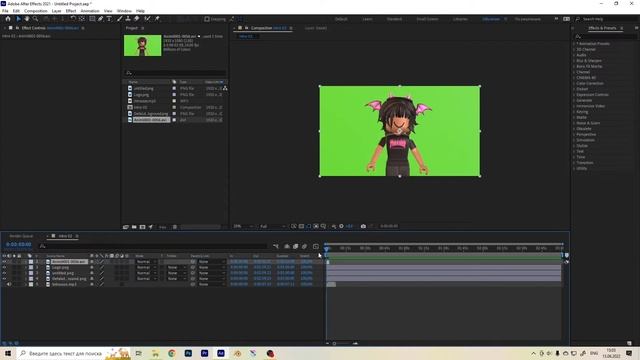This screenshot has width=640, height=360.
Task: Open blending Mode dropdown of the Logo.png layer
Action: (146, 267)
